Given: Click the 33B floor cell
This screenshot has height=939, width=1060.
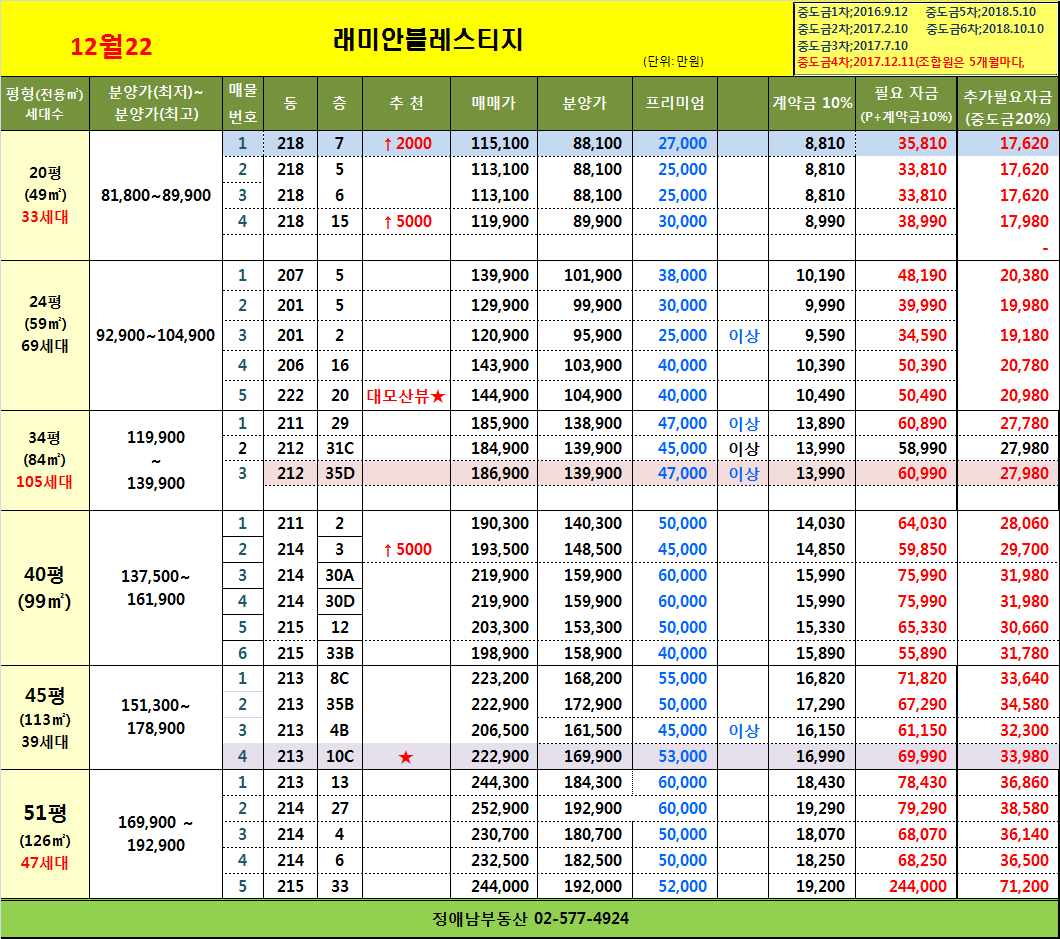Looking at the screenshot, I should click(340, 654).
